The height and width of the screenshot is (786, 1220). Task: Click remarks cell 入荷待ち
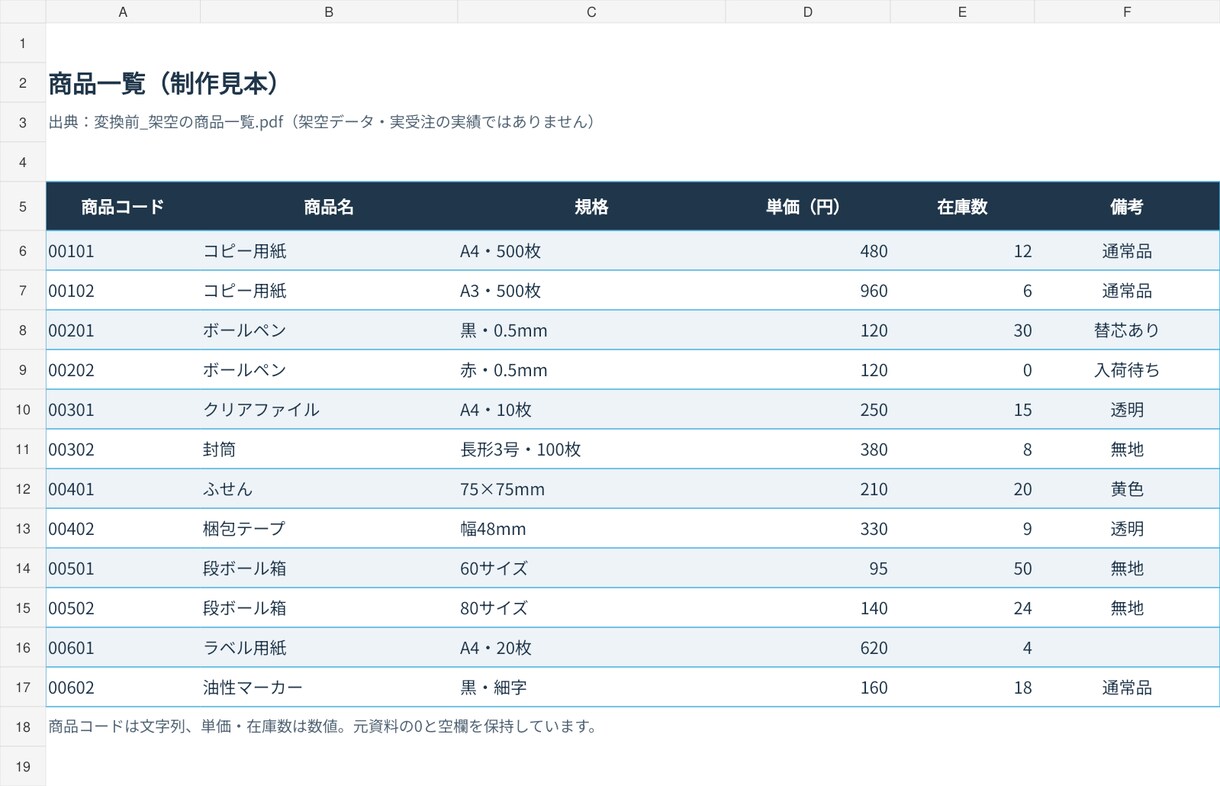[x=1127, y=370]
